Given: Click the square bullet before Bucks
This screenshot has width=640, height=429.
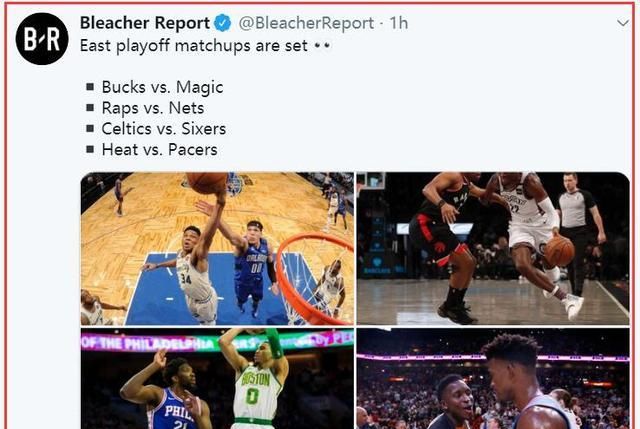Looking at the screenshot, I should pyautogui.click(x=90, y=87).
